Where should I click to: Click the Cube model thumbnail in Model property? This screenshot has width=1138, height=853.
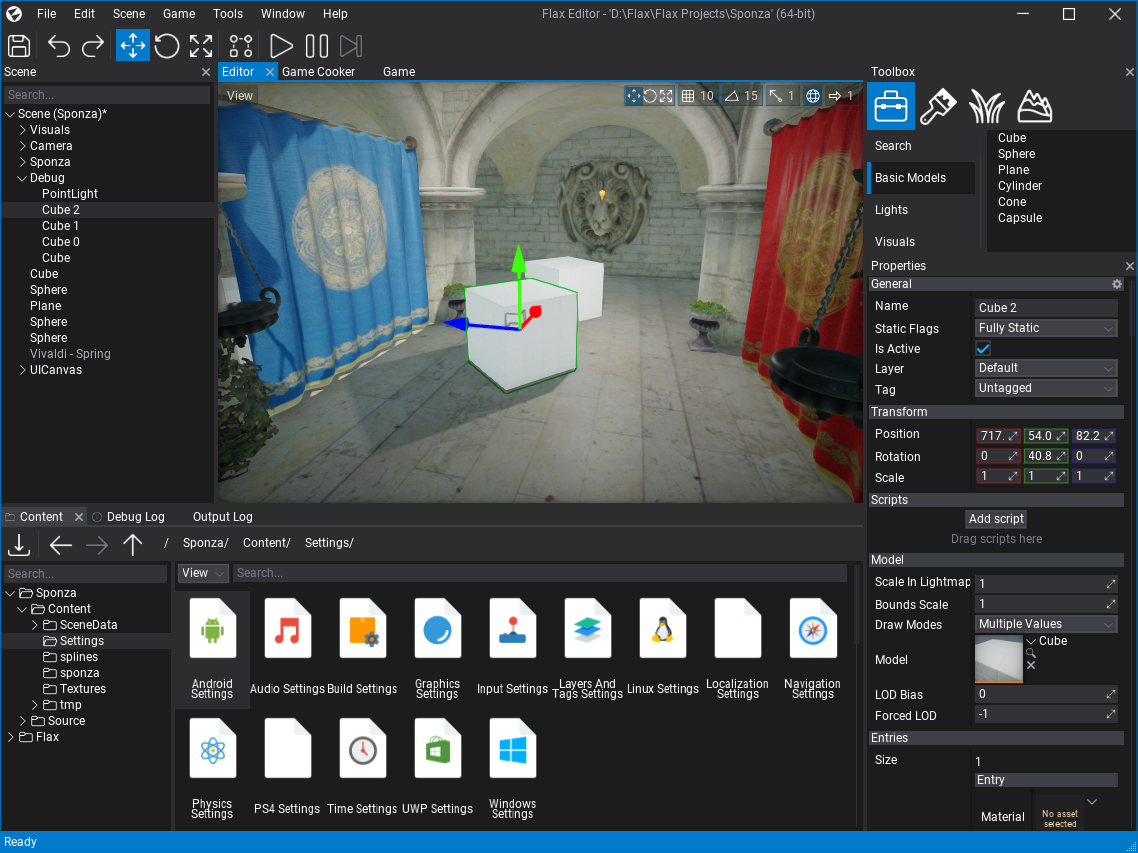[x=997, y=659]
